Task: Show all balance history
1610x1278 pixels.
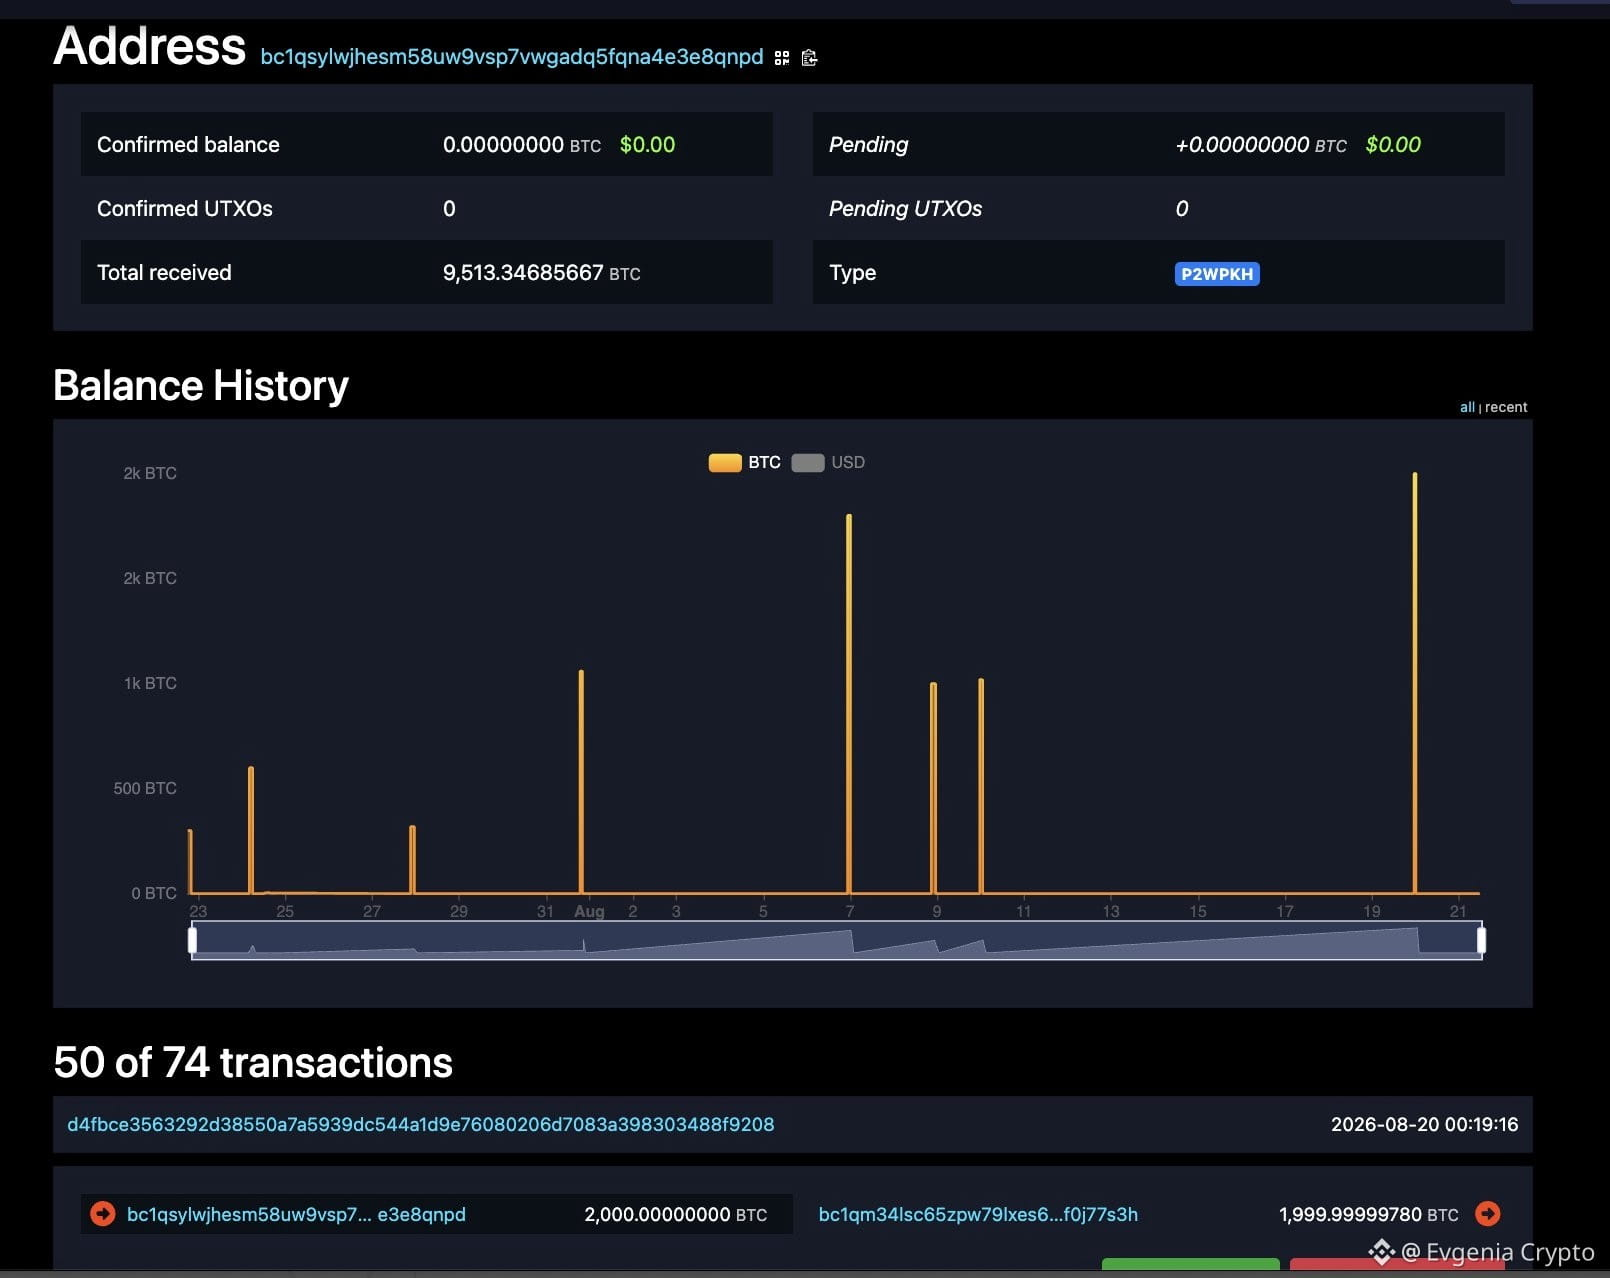Action: (x=1467, y=407)
